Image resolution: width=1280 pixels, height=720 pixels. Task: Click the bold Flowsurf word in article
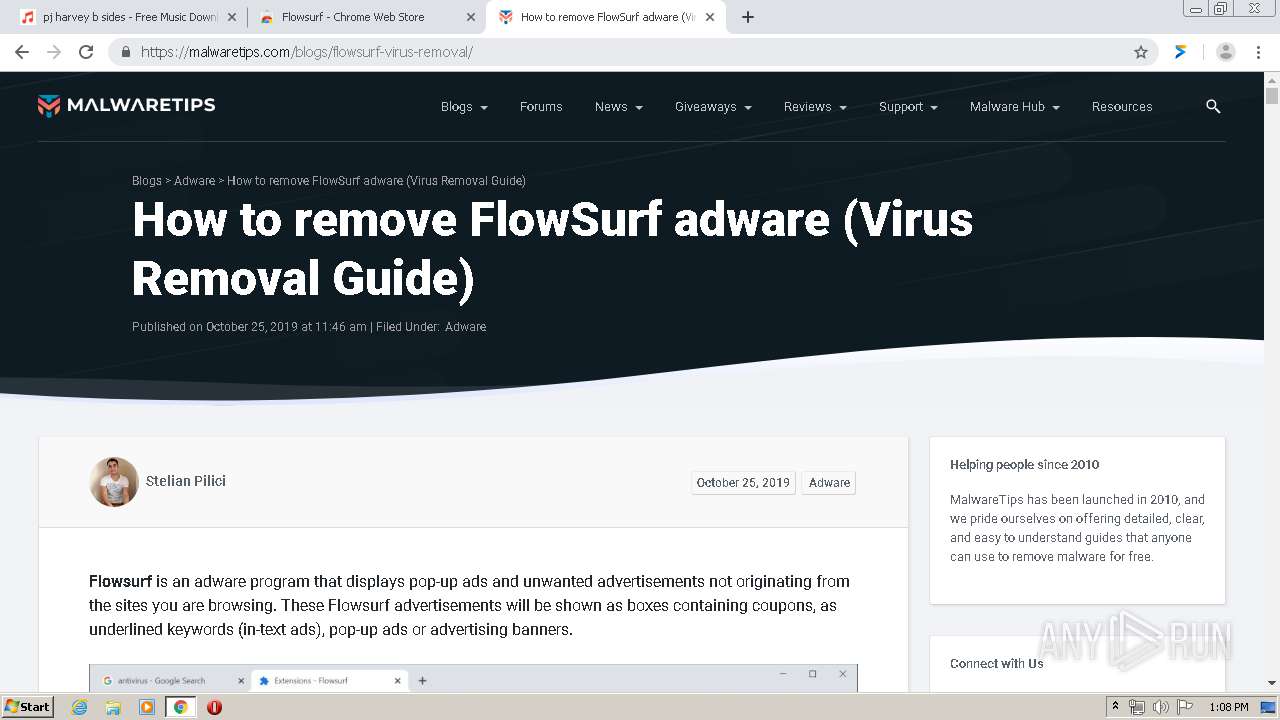pyautogui.click(x=120, y=581)
